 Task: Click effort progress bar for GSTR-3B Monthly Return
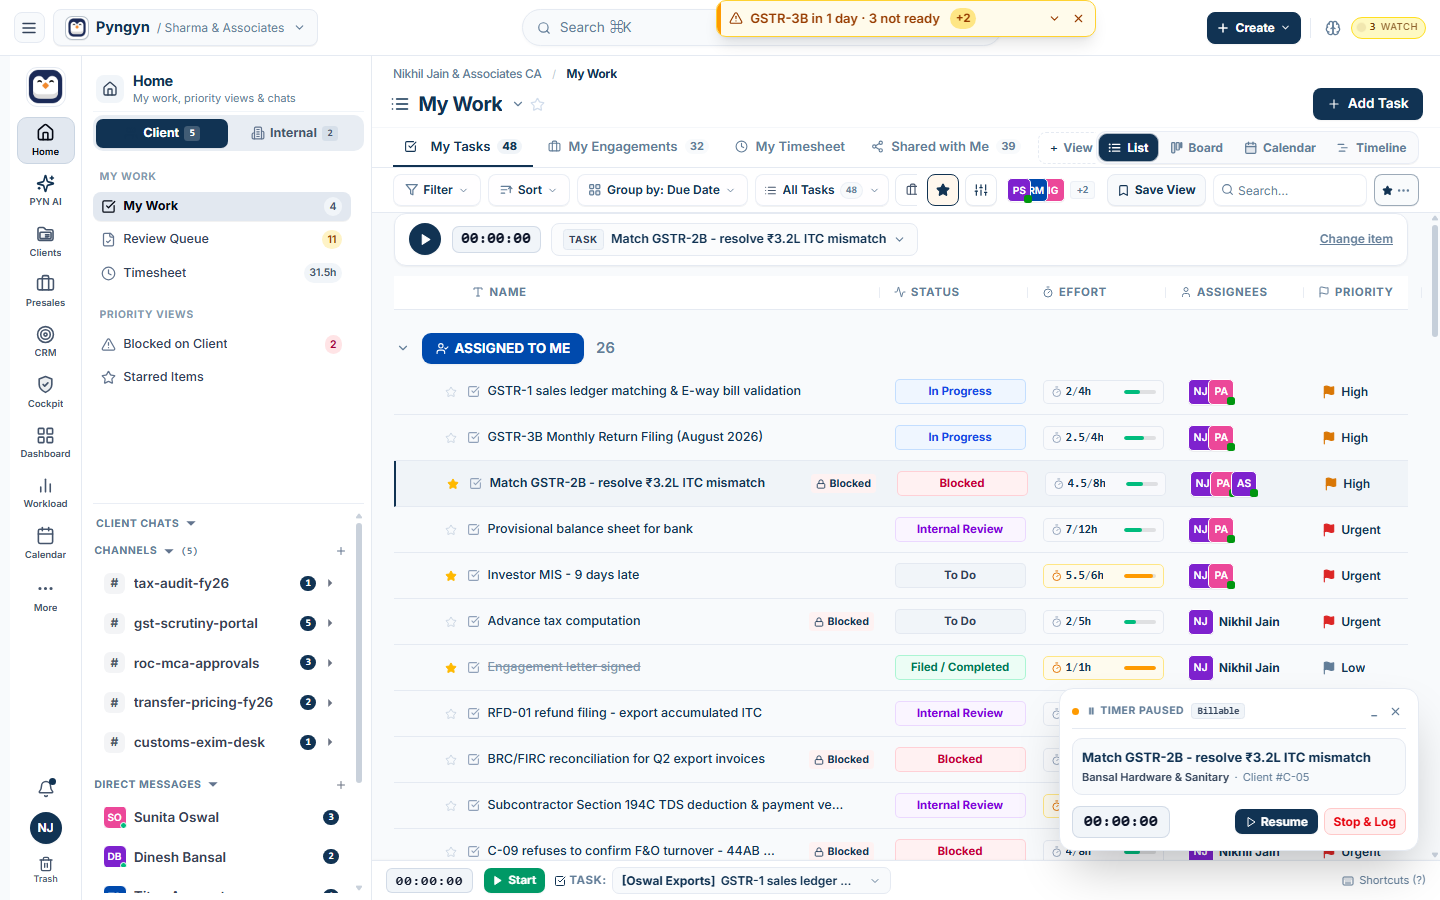click(x=1140, y=438)
